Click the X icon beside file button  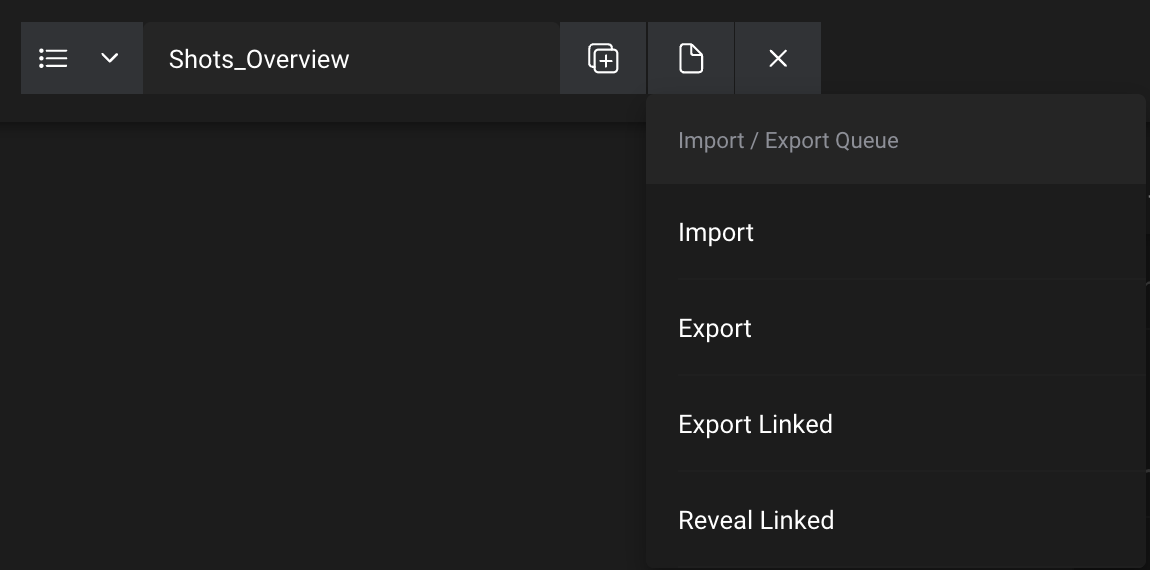click(778, 59)
